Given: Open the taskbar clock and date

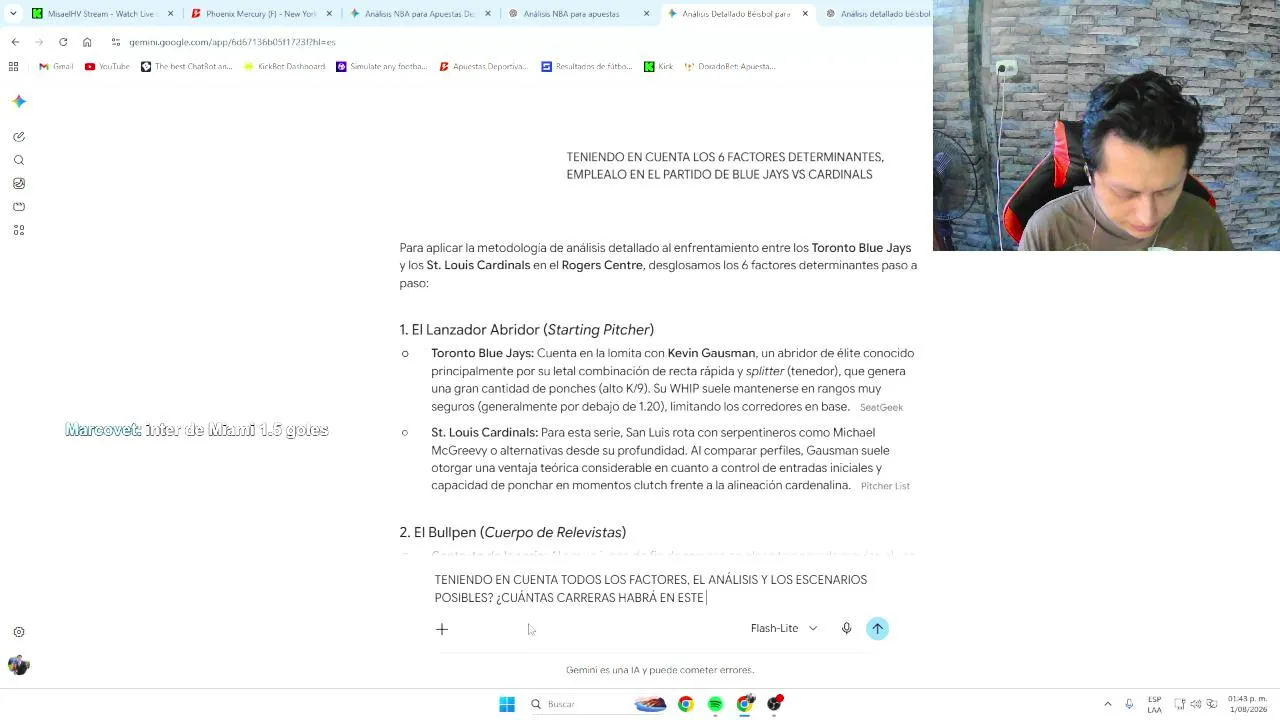Looking at the screenshot, I should (x=1247, y=704).
